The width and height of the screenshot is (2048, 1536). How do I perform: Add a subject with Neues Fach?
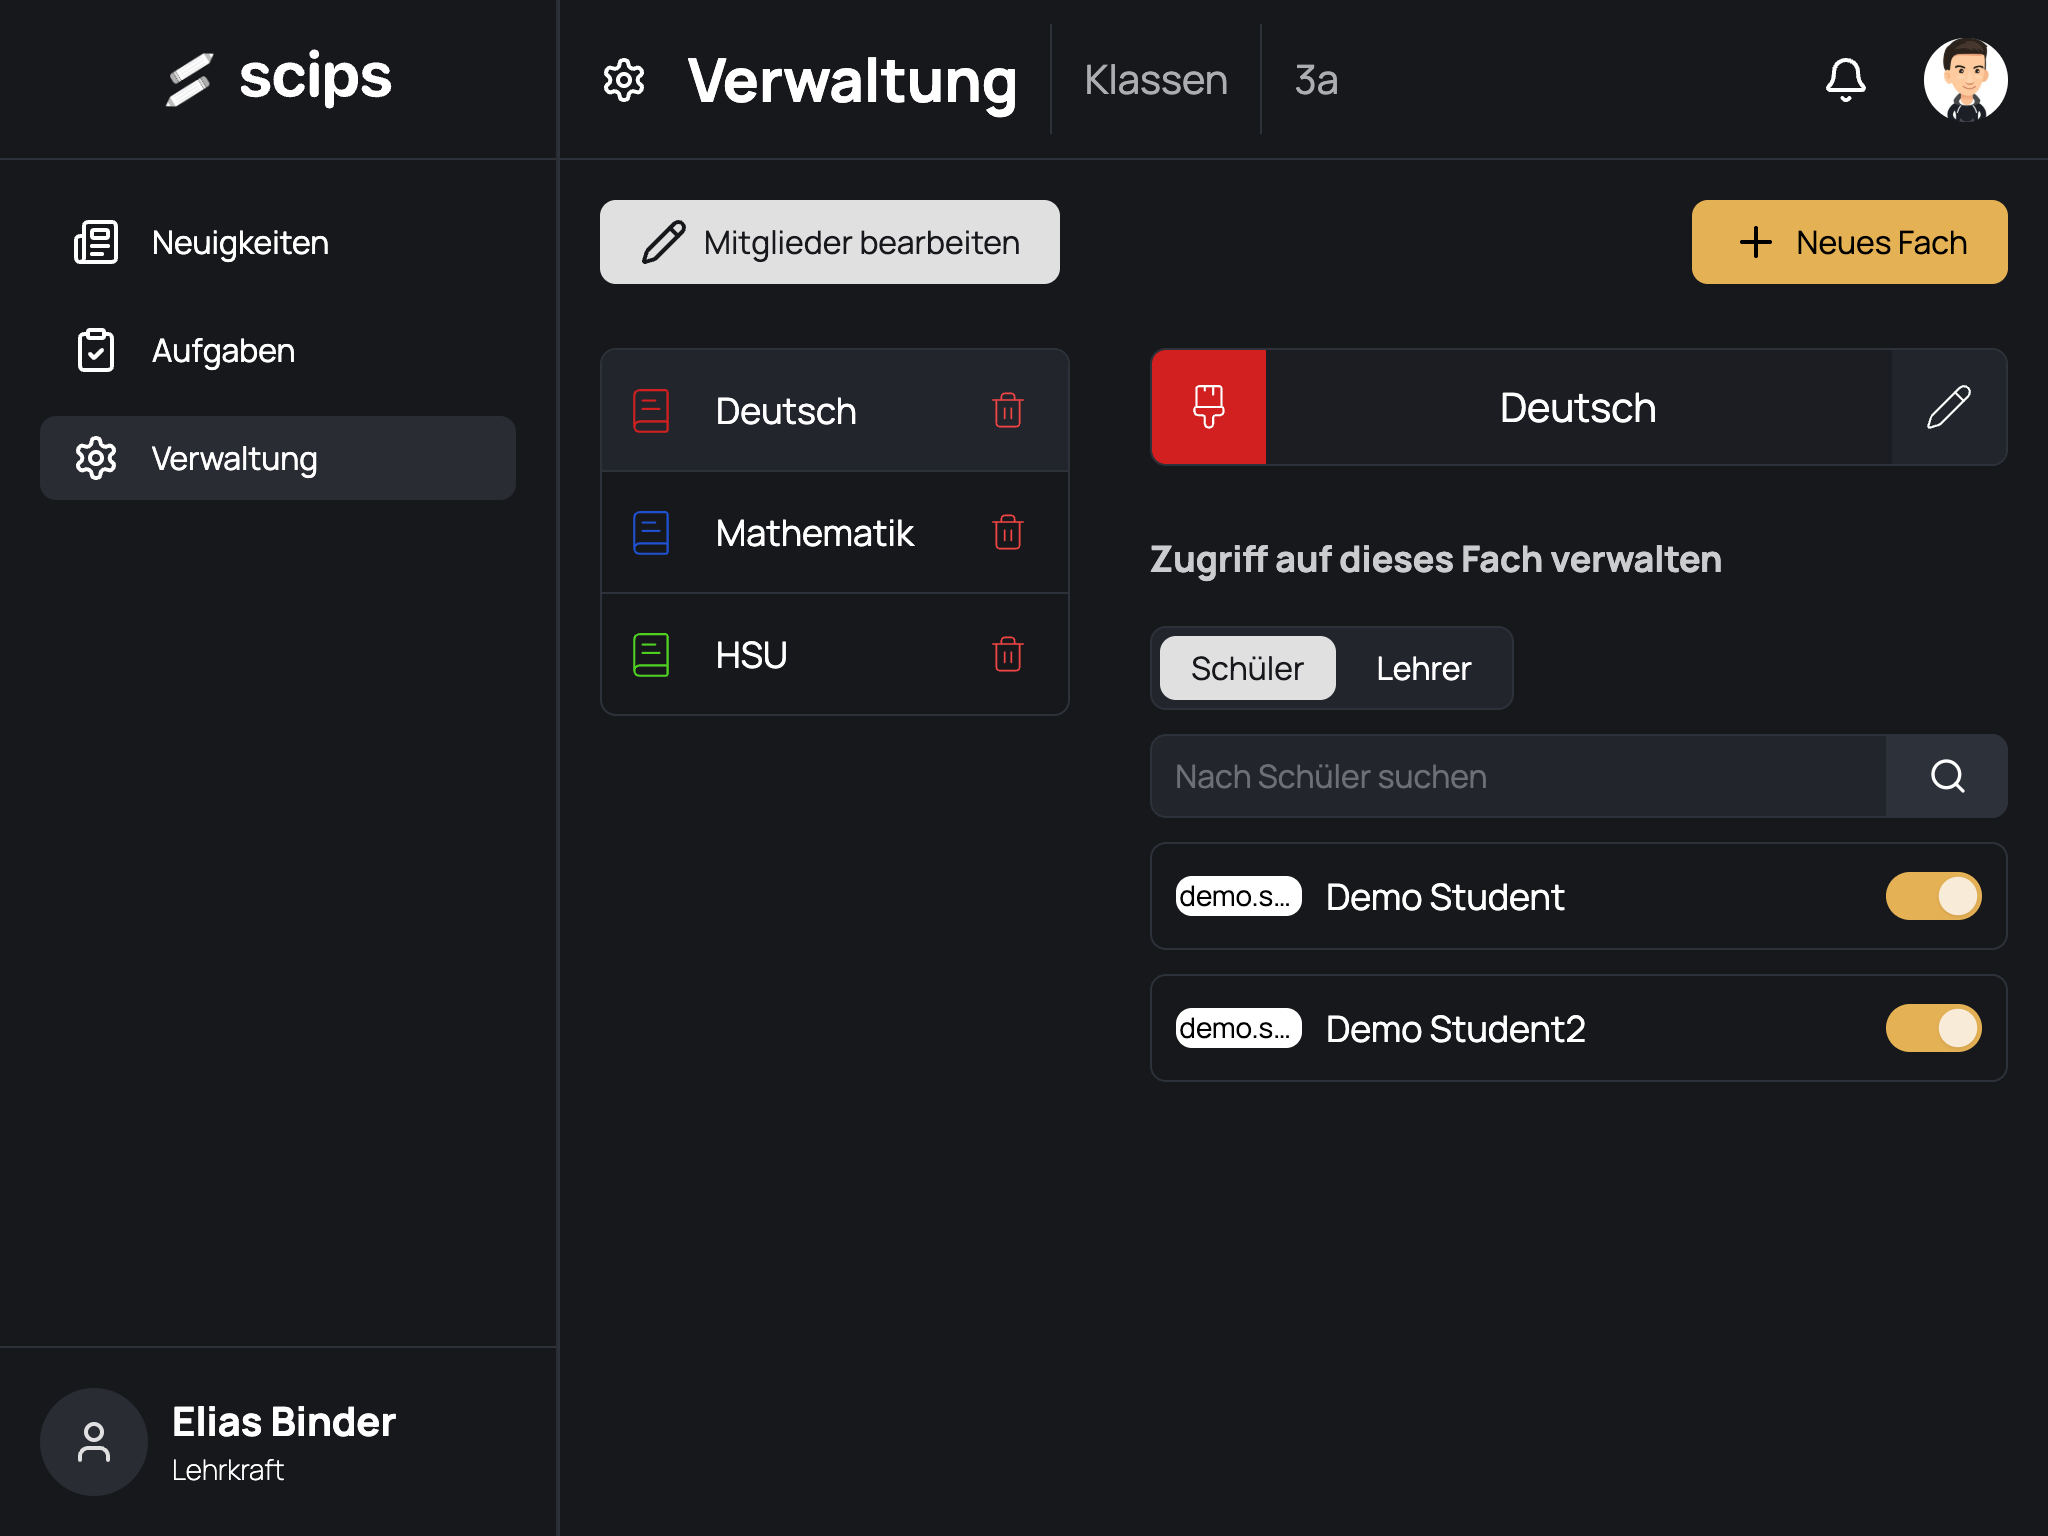pos(1849,243)
